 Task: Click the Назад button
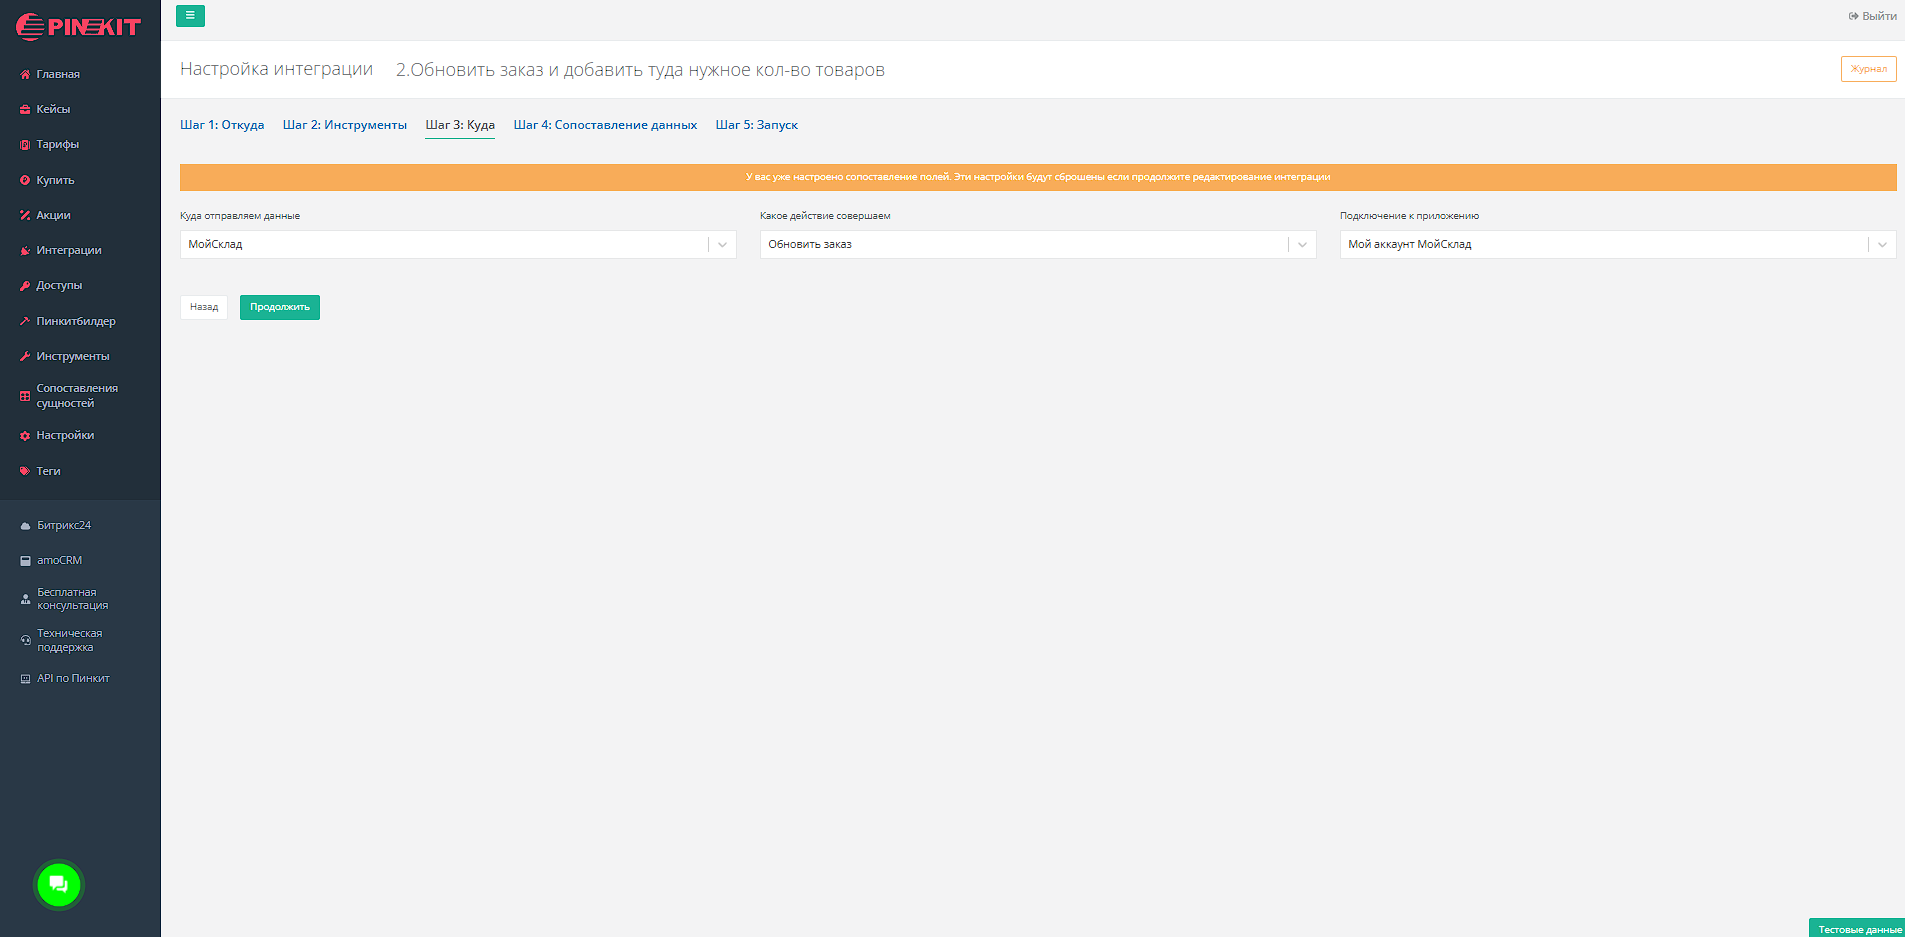[x=204, y=307]
